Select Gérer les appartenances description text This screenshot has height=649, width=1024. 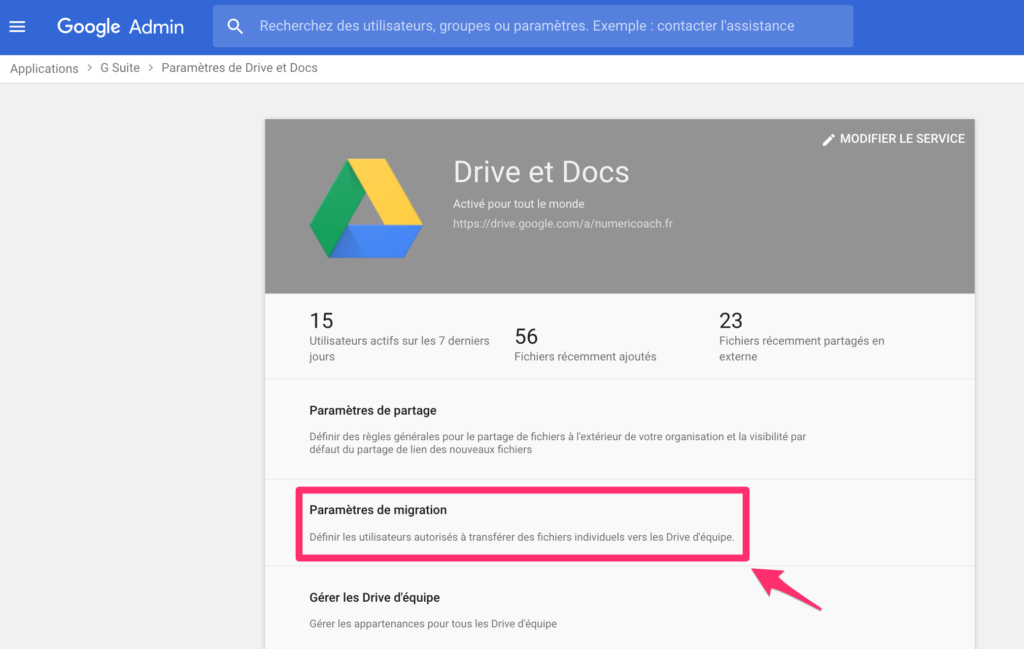tap(433, 624)
